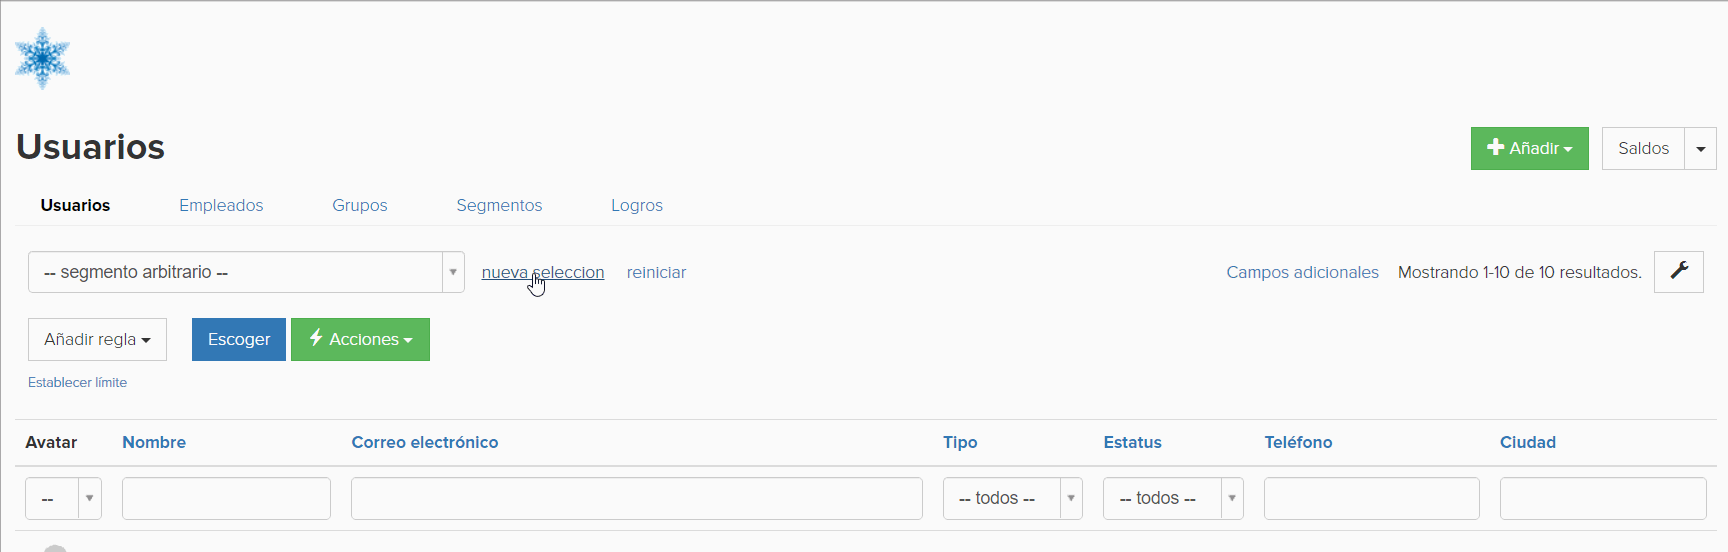This screenshot has height=552, width=1728.
Task: Select the Logros tab
Action: pyautogui.click(x=637, y=205)
